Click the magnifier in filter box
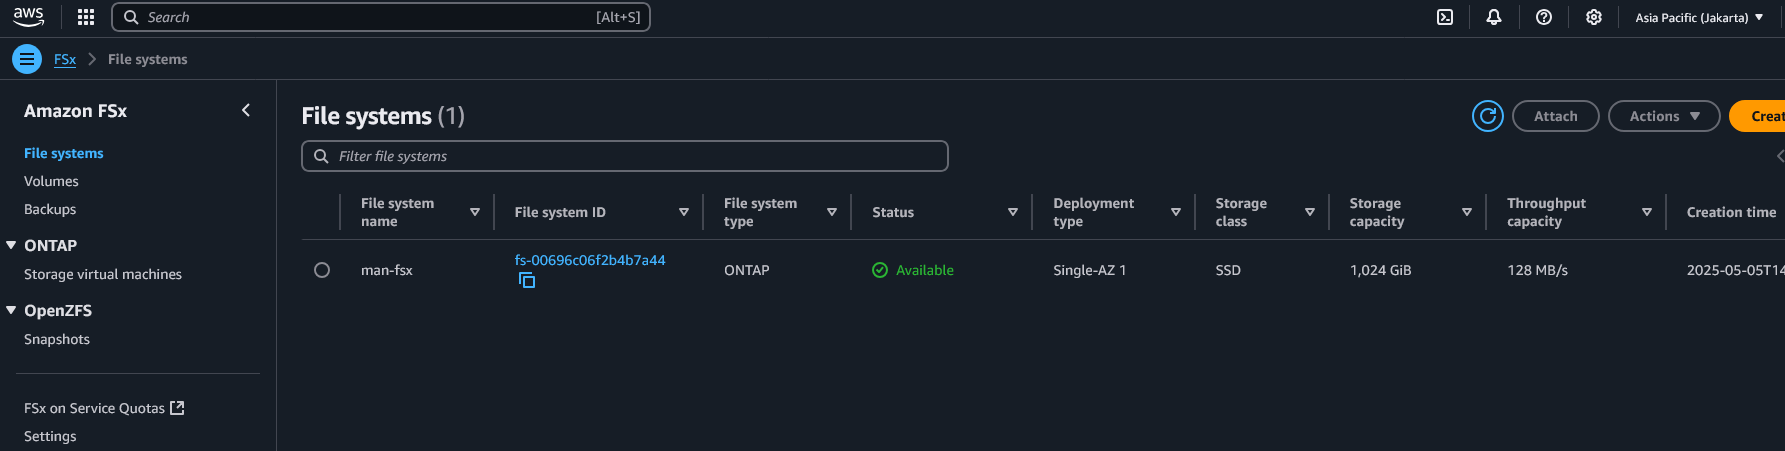Screen dimensions: 1785x451 click(321, 156)
